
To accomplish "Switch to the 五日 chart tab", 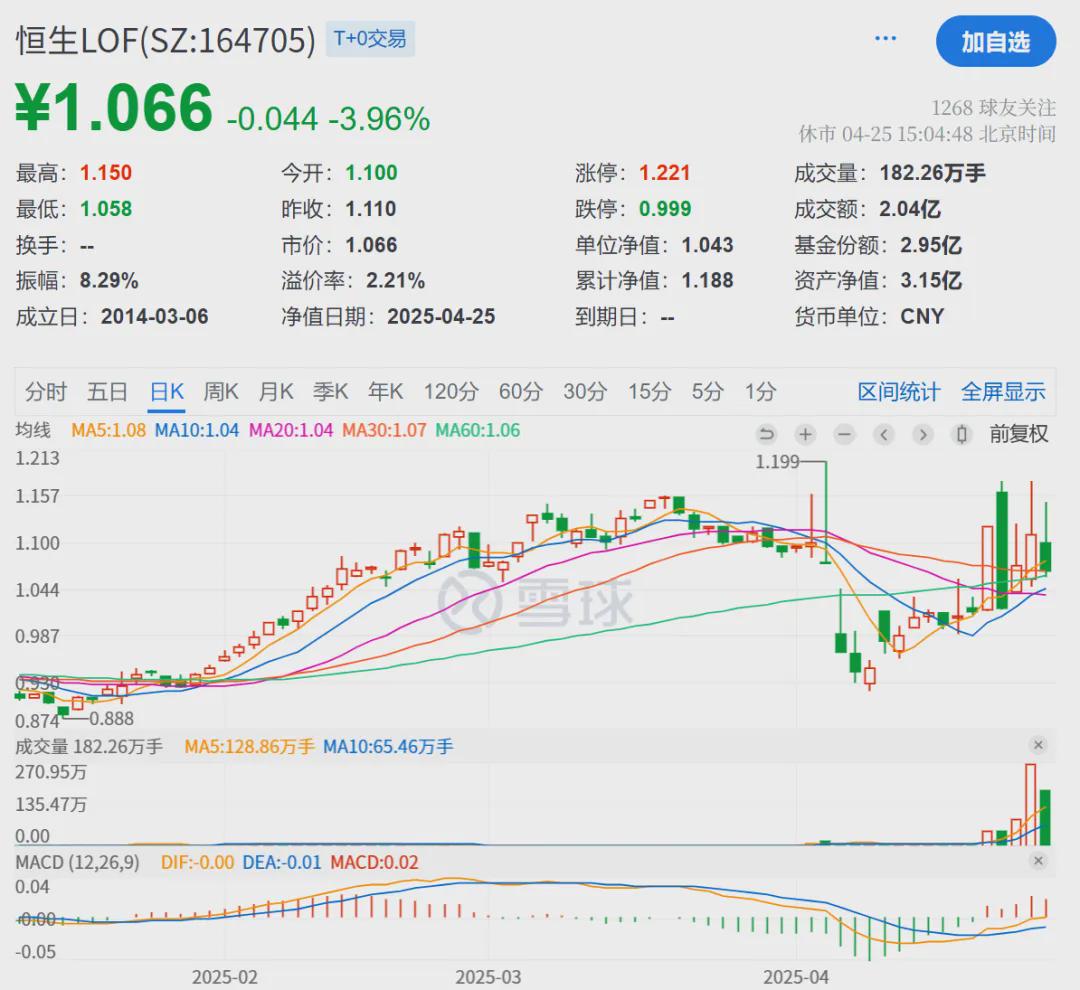I will pyautogui.click(x=107, y=391).
